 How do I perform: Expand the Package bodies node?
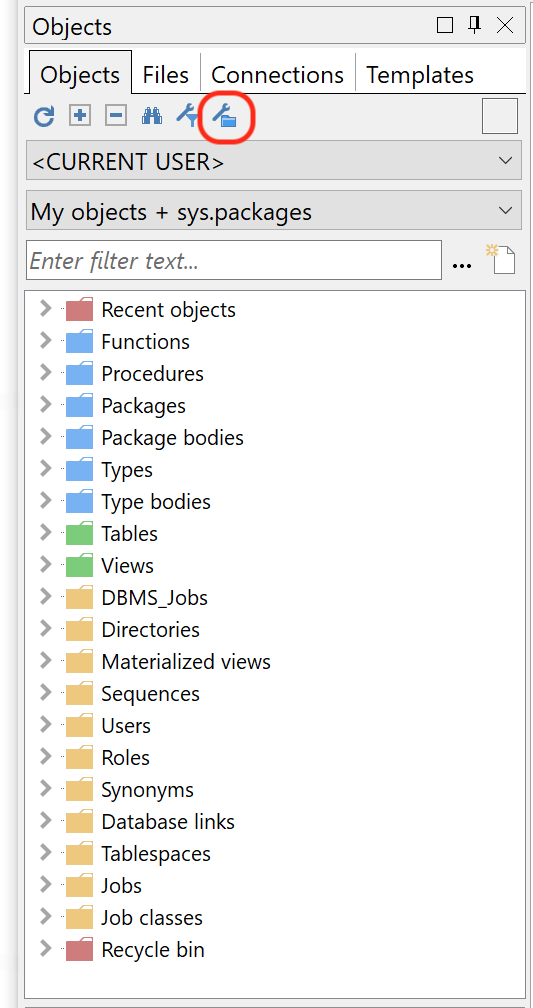tap(45, 437)
